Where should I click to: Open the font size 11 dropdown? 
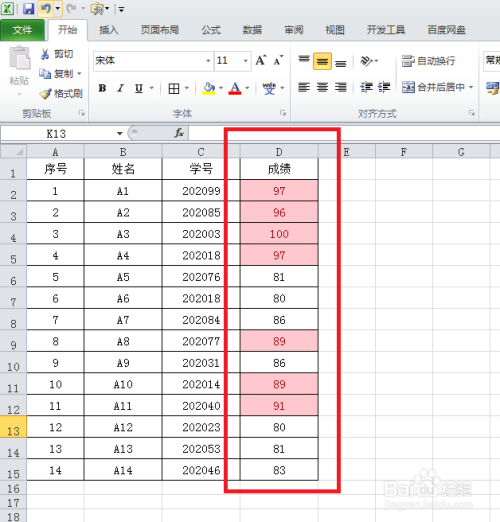point(245,61)
